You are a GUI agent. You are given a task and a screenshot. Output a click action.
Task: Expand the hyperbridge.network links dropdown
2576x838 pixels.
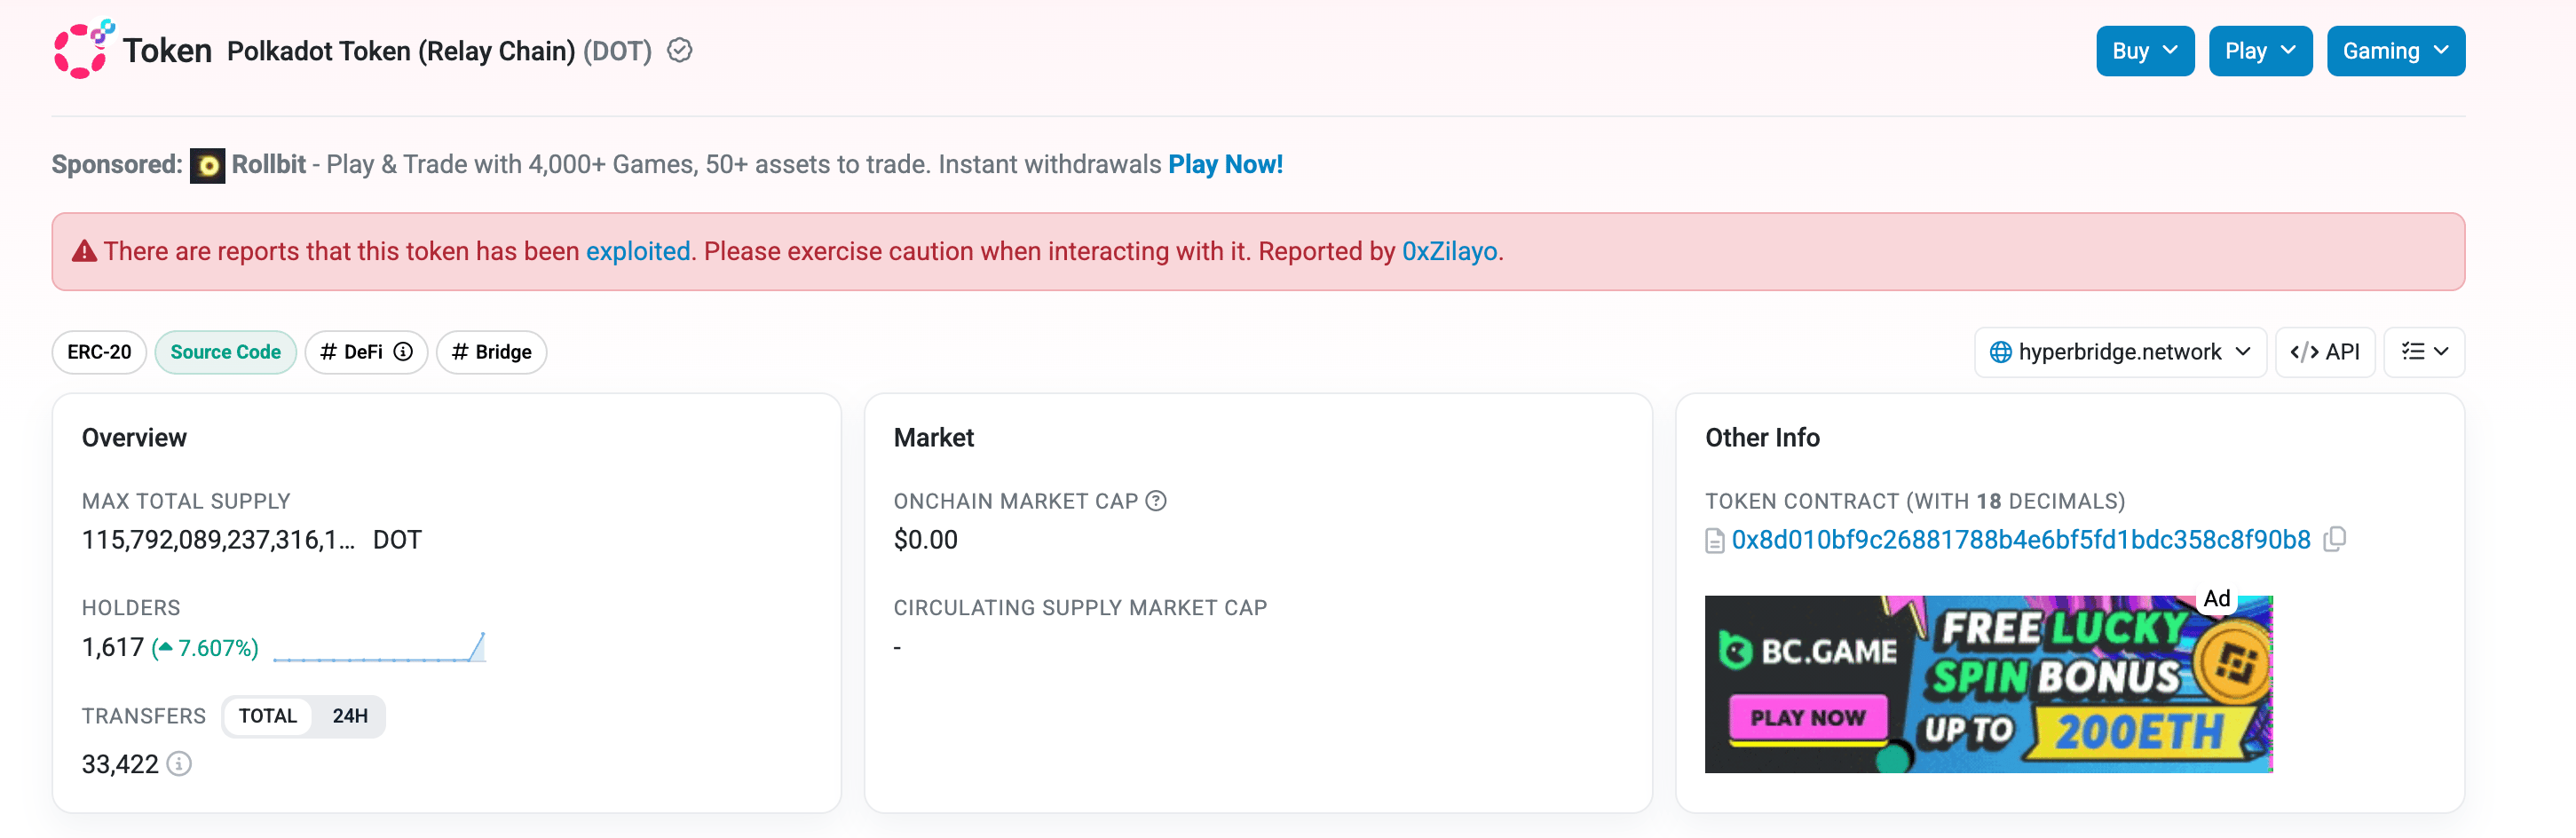click(x=2120, y=352)
